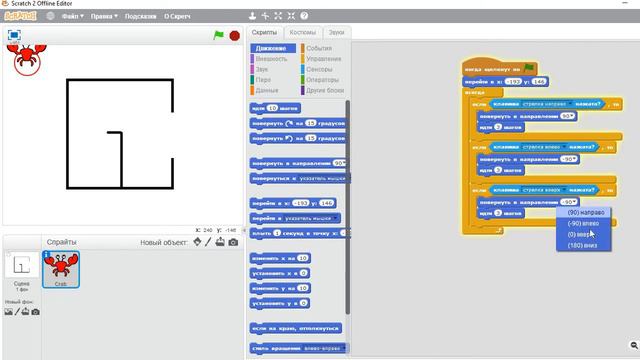Collapse stage with small arrow by coordinates
Image resolution: width=640 pixels, height=360 pixels.
tap(244, 230)
